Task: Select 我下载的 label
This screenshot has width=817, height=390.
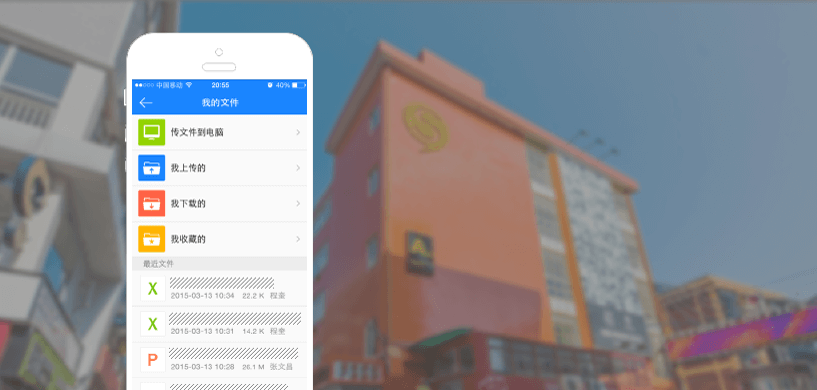Action: 188,203
